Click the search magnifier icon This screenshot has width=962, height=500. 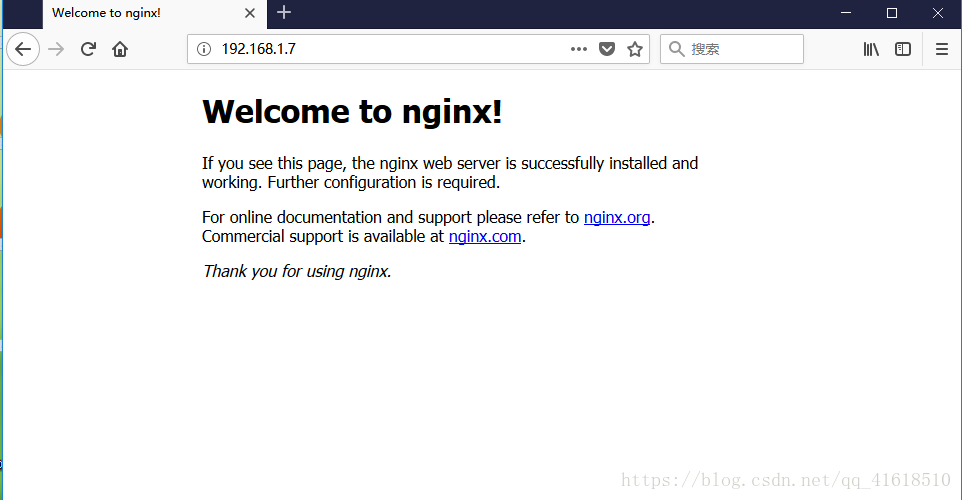coord(676,49)
